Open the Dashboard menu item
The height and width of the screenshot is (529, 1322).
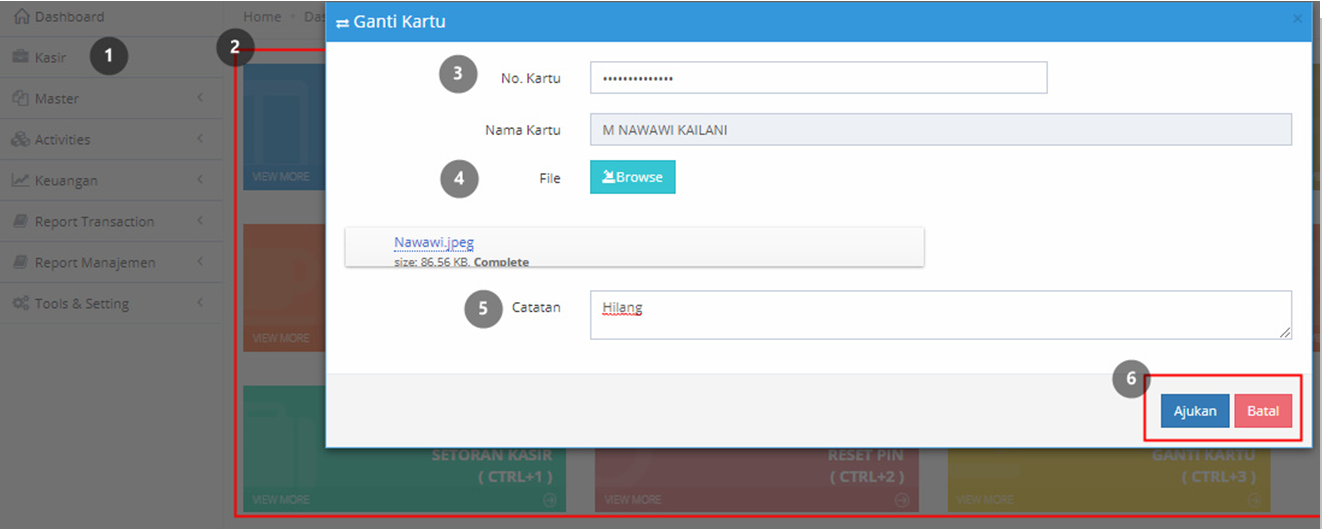click(x=111, y=17)
